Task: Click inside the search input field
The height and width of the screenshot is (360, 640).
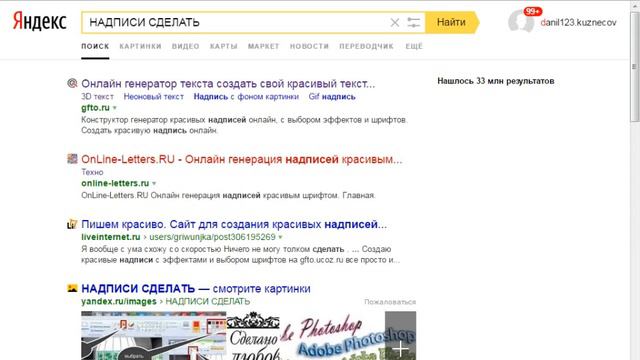Action: [x=235, y=22]
